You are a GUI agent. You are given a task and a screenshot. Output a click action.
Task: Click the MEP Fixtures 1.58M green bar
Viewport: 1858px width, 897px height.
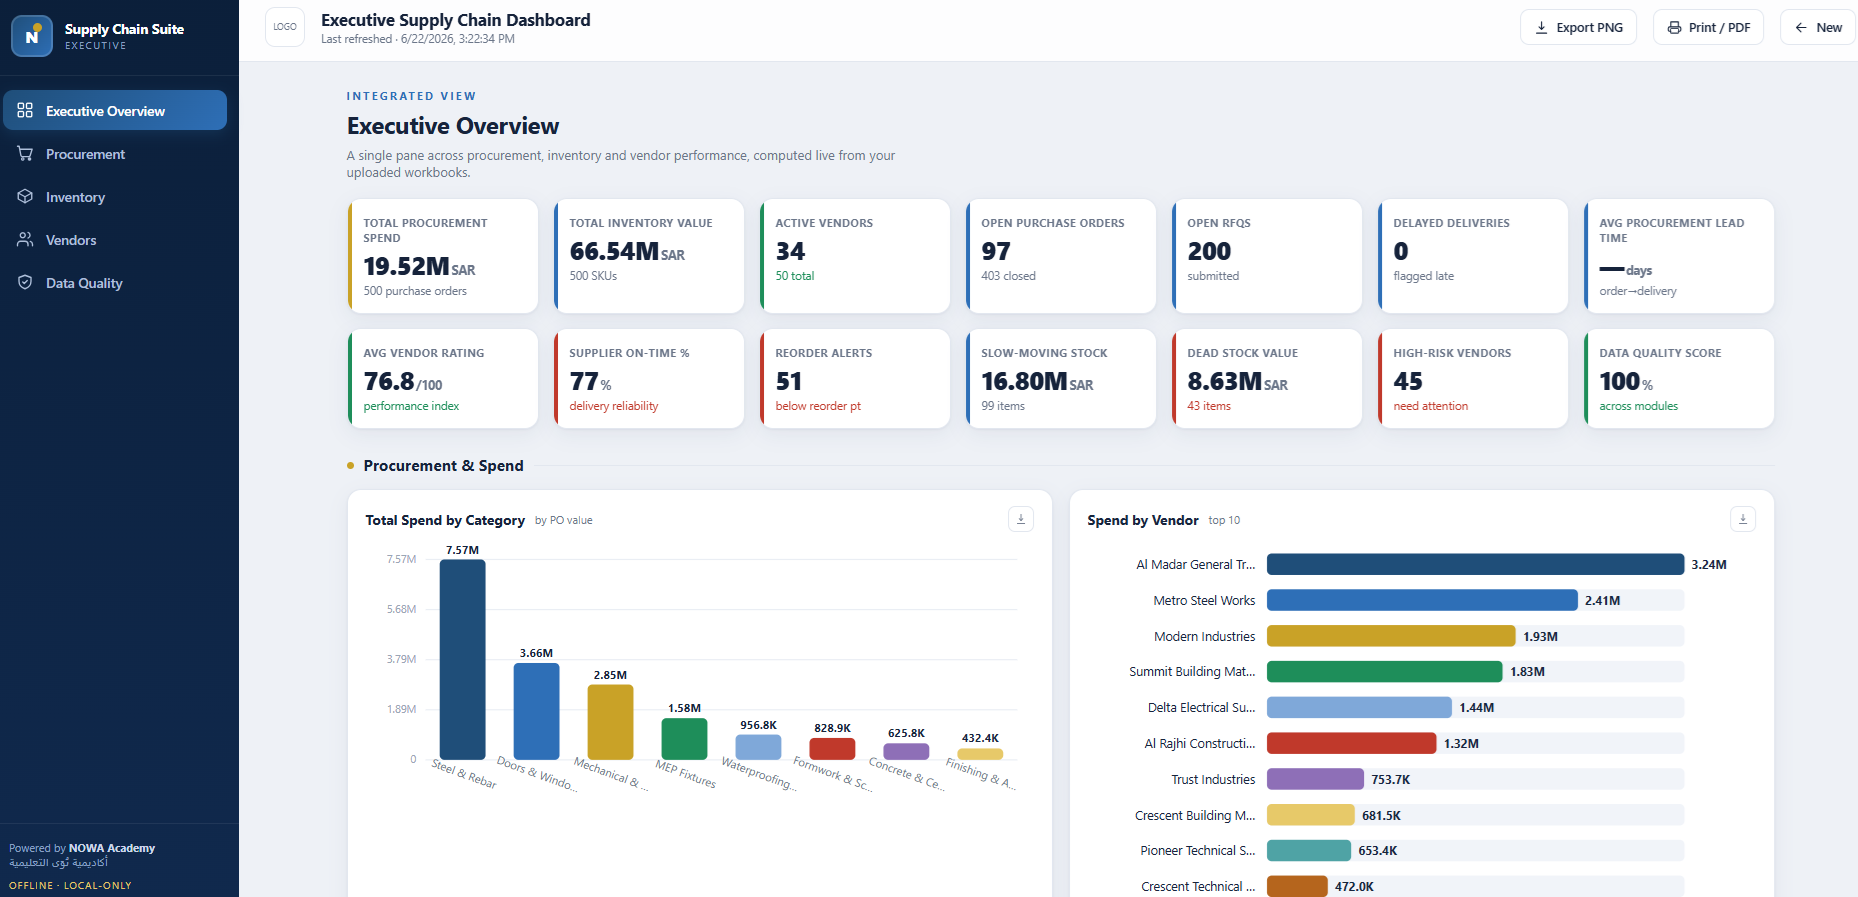tap(684, 739)
